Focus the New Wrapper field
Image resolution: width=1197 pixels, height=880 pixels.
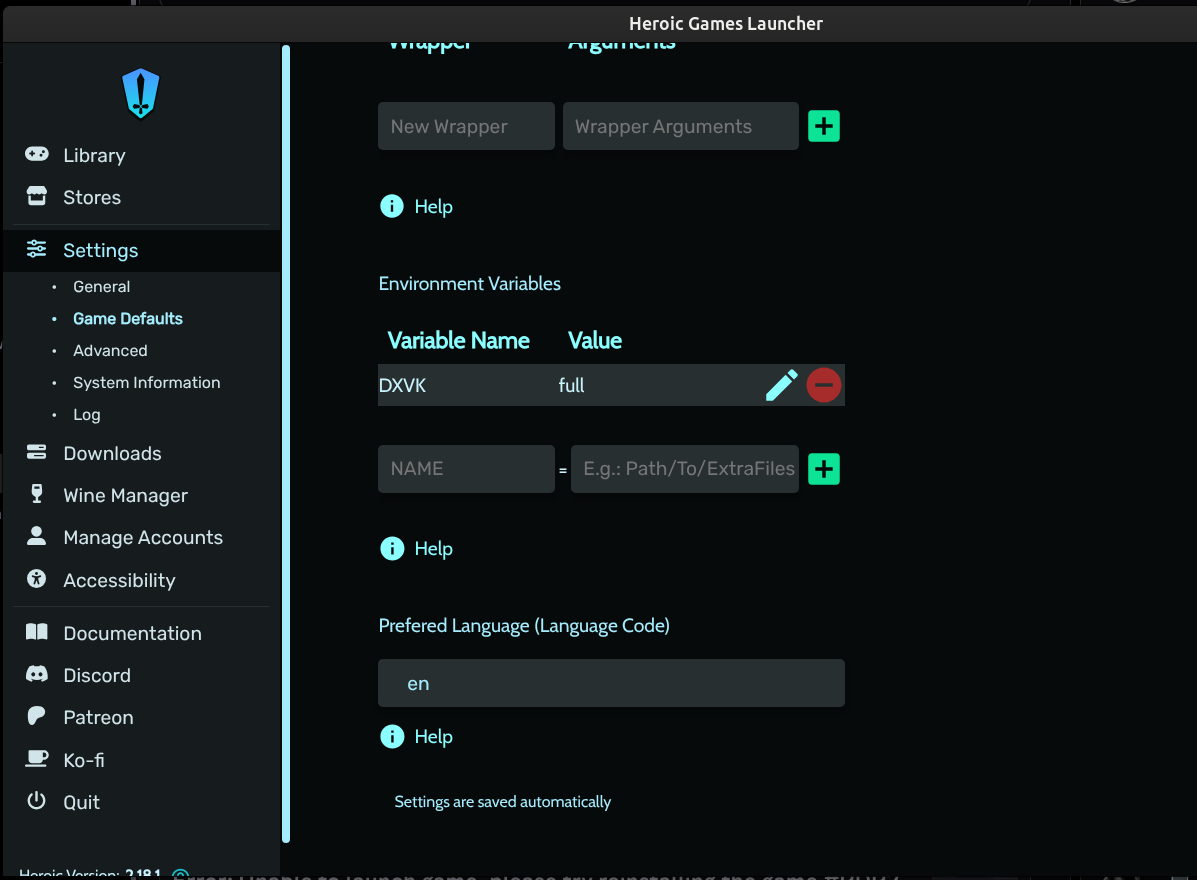pos(466,126)
